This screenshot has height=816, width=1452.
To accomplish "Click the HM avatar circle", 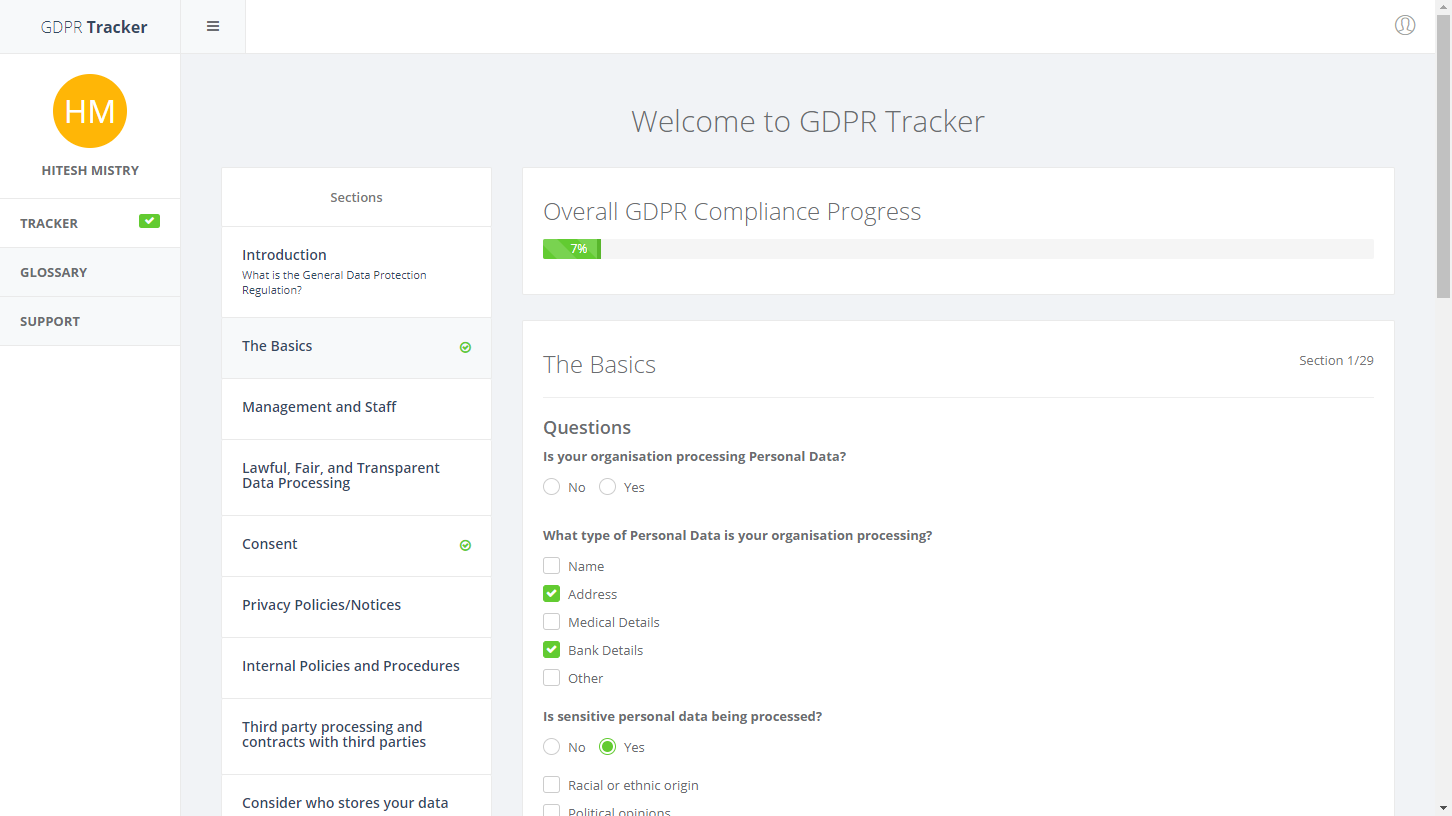I will pyautogui.click(x=89, y=111).
